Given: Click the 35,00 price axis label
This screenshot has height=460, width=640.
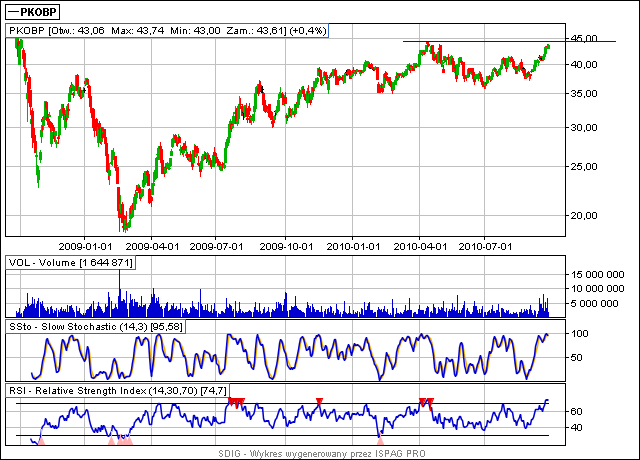Looking at the screenshot, I should (584, 93).
